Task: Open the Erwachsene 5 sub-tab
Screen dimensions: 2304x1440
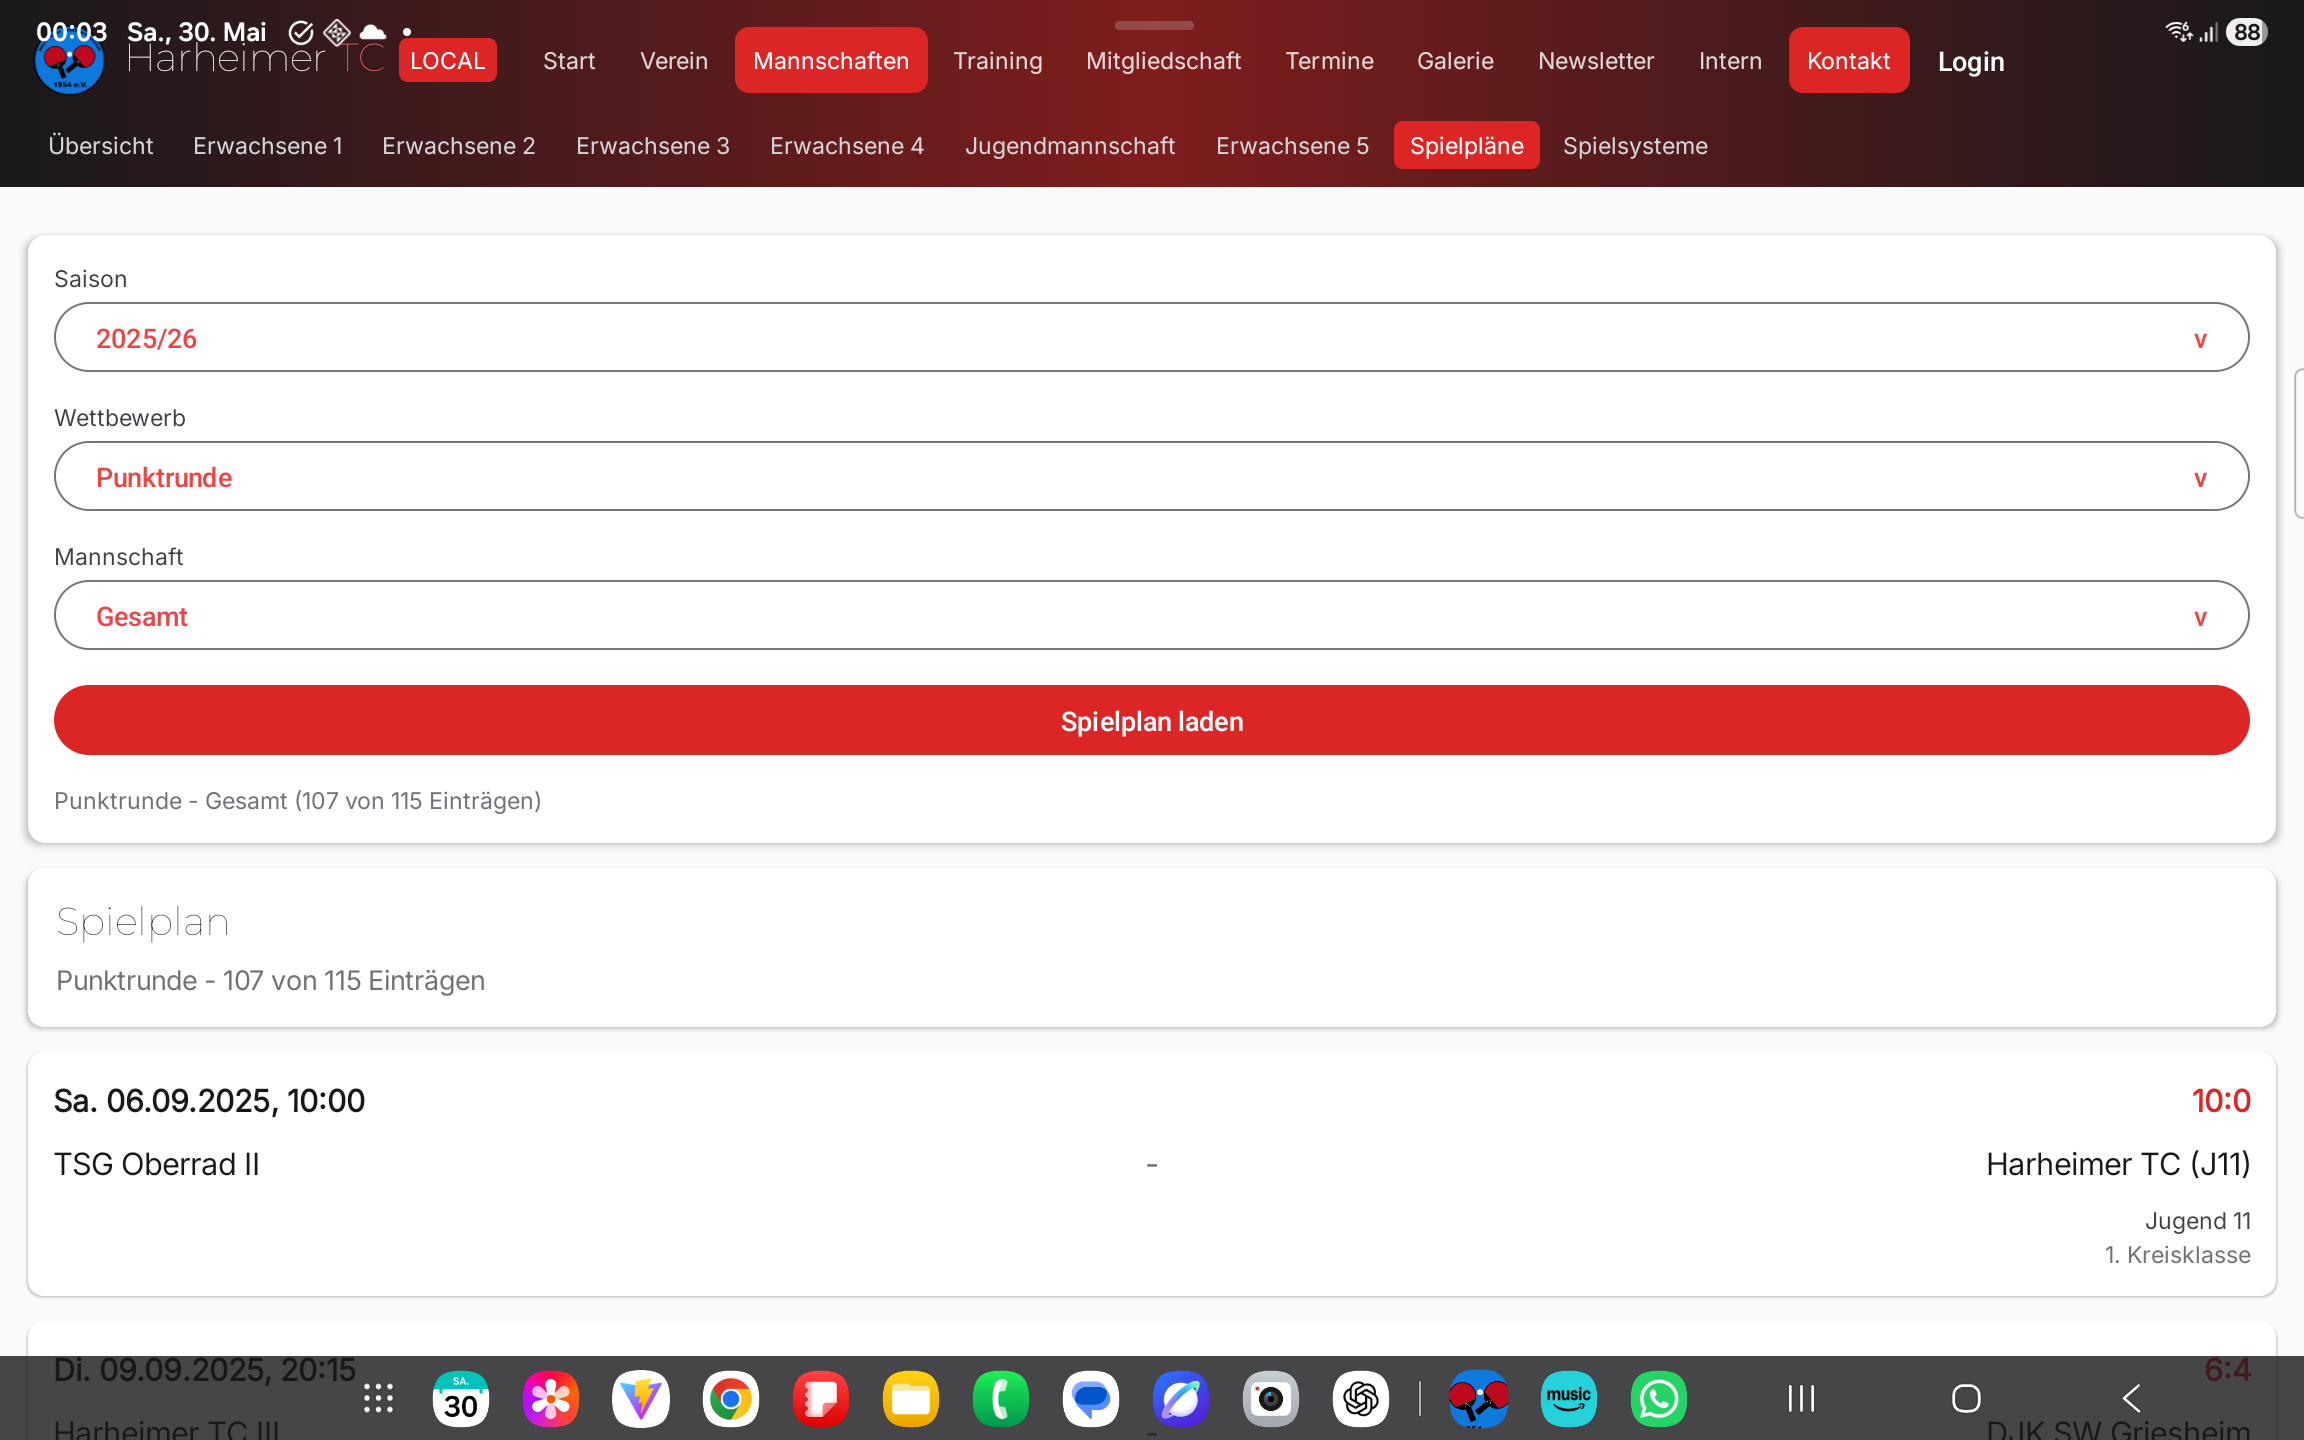Action: tap(1293, 145)
